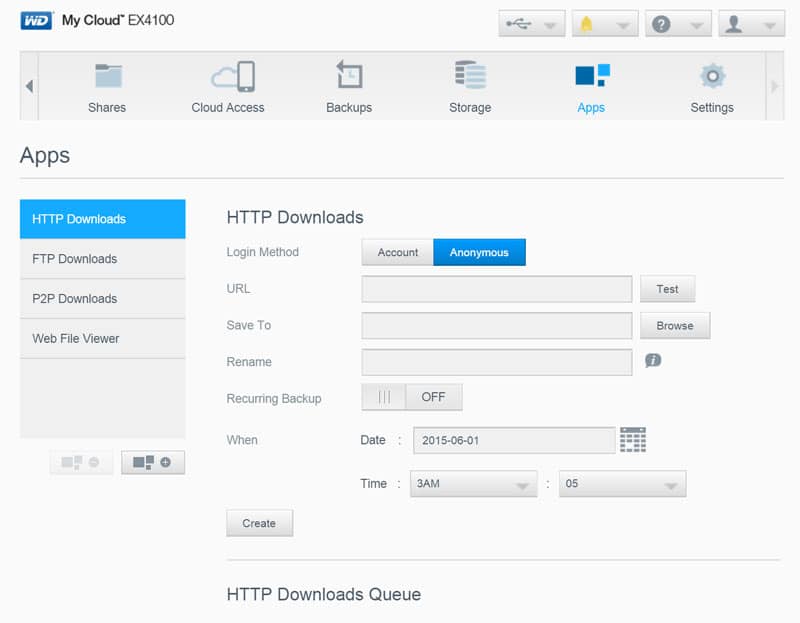Screen dimensions: 800x623
Task: Expand the Time minutes dropdown
Action: (x=622, y=484)
